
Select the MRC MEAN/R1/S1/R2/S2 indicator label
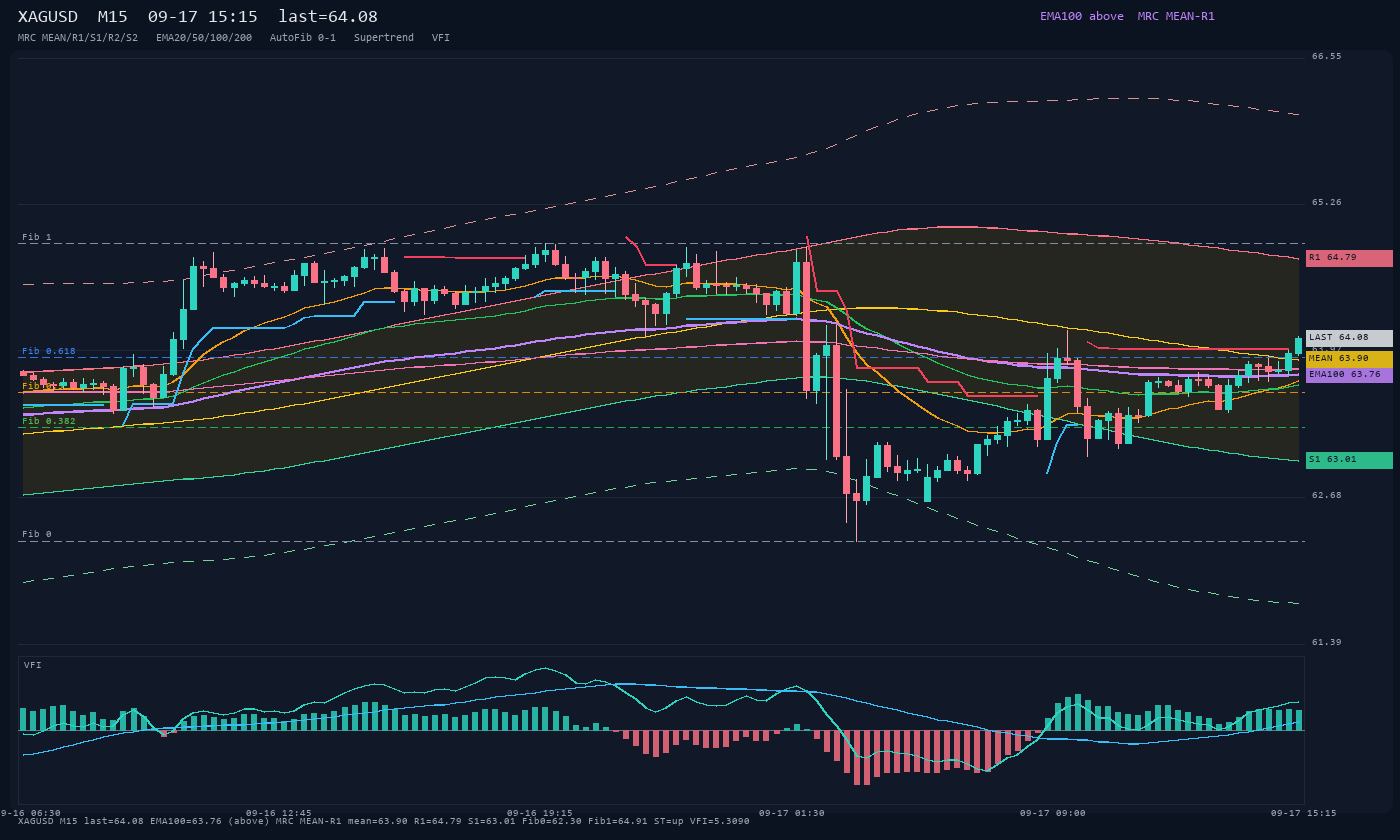(x=78, y=38)
